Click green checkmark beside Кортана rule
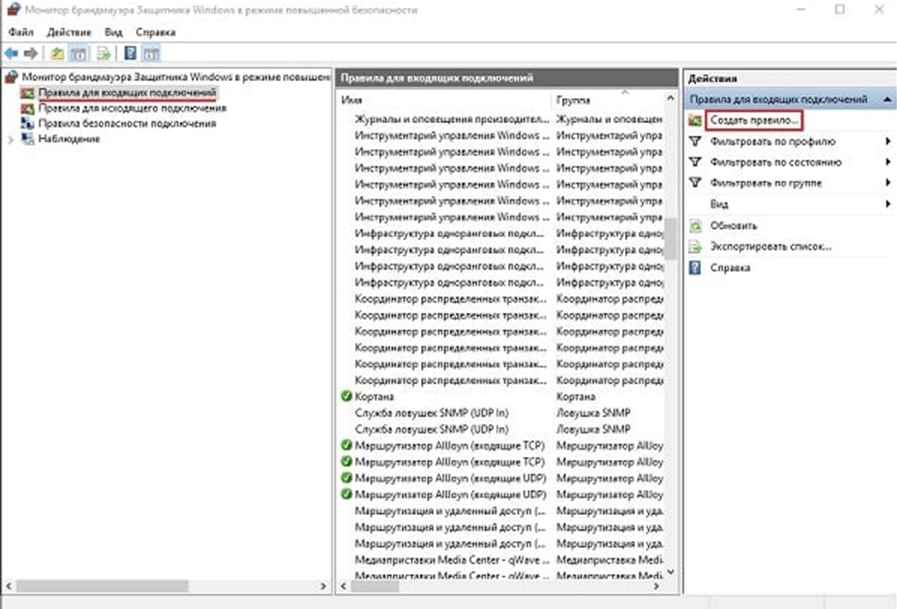Screen dimensions: 897x609 pos(346,396)
